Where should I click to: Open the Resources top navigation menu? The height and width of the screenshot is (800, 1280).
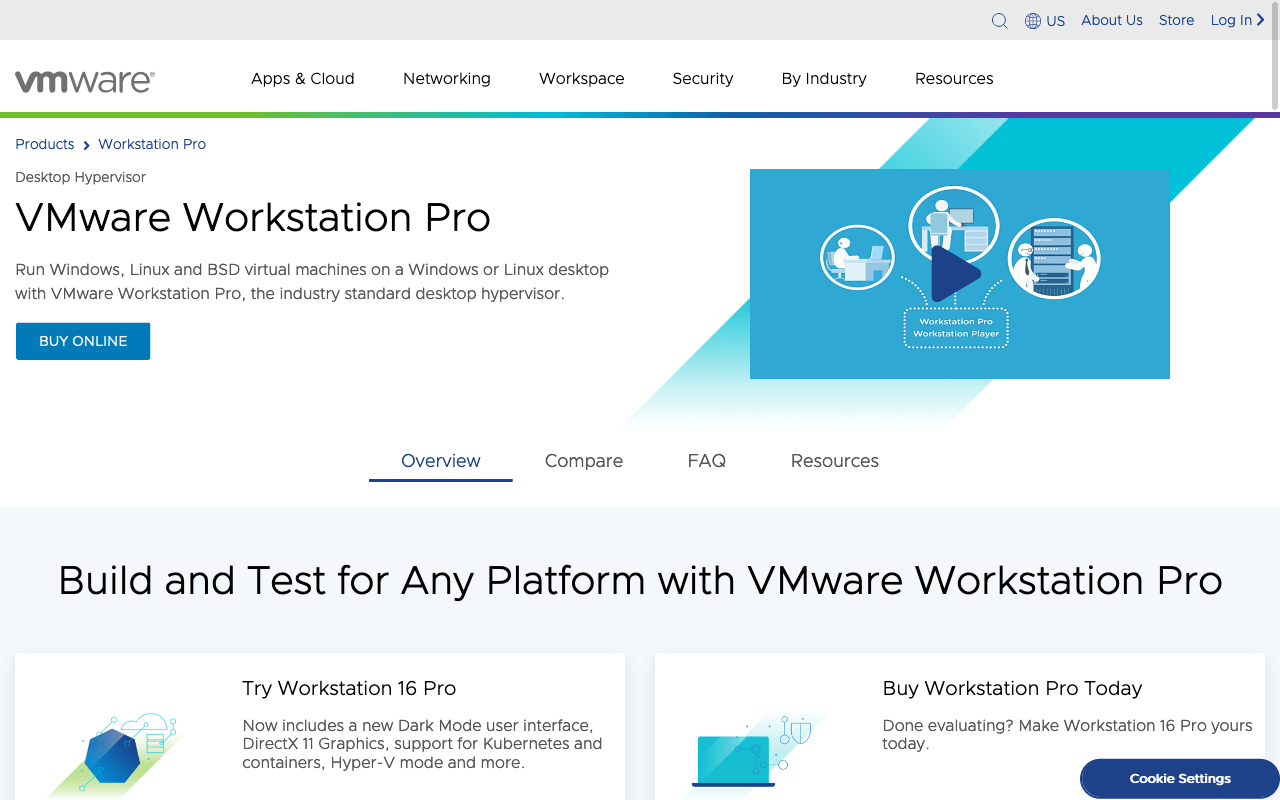[x=954, y=79]
